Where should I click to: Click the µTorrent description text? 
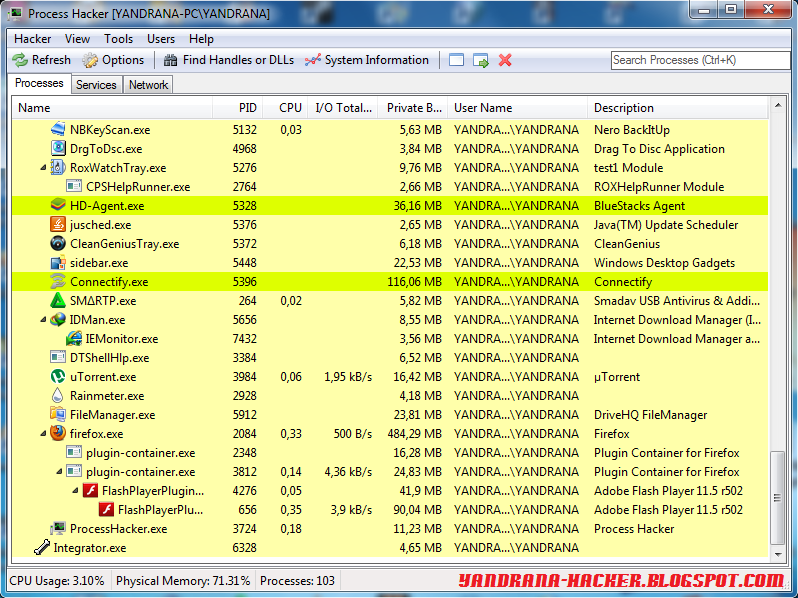pyautogui.click(x=616, y=377)
